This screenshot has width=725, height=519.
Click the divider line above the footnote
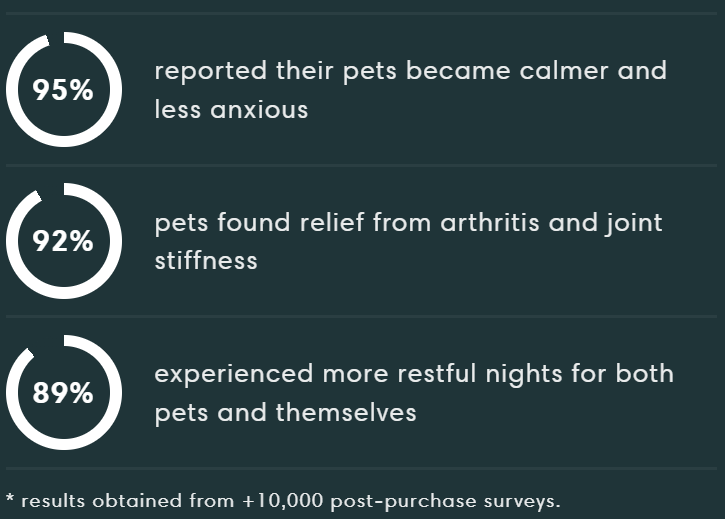click(x=361, y=469)
